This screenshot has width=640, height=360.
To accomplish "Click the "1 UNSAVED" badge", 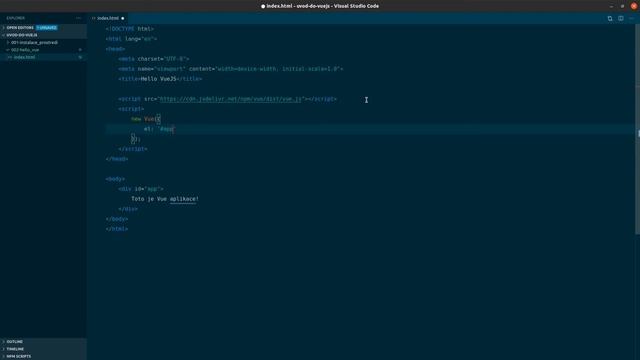I will coord(47,28).
